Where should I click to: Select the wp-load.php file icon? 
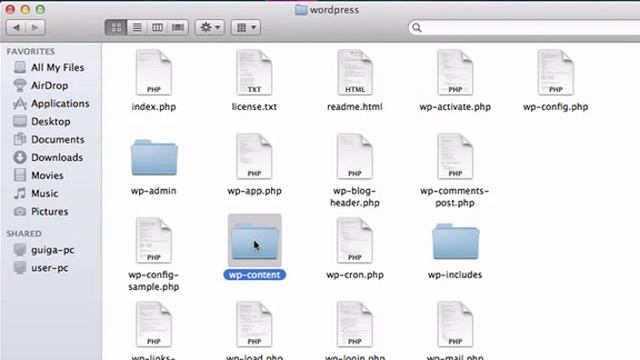point(254,324)
